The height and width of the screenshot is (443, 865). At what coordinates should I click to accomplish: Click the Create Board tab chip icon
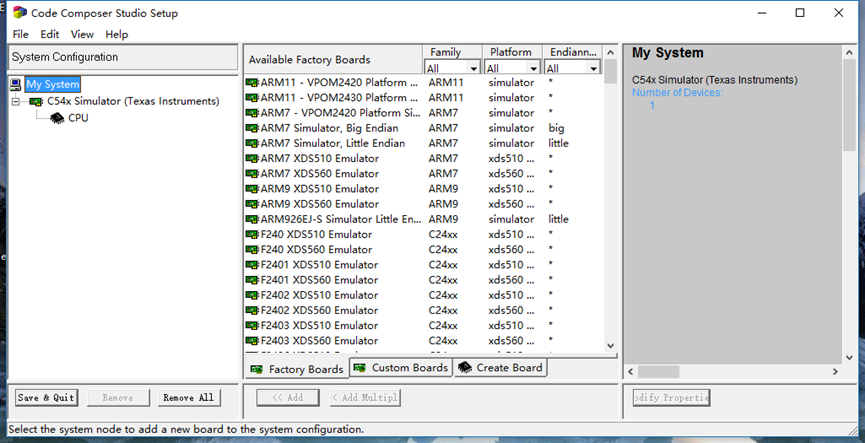tap(465, 367)
